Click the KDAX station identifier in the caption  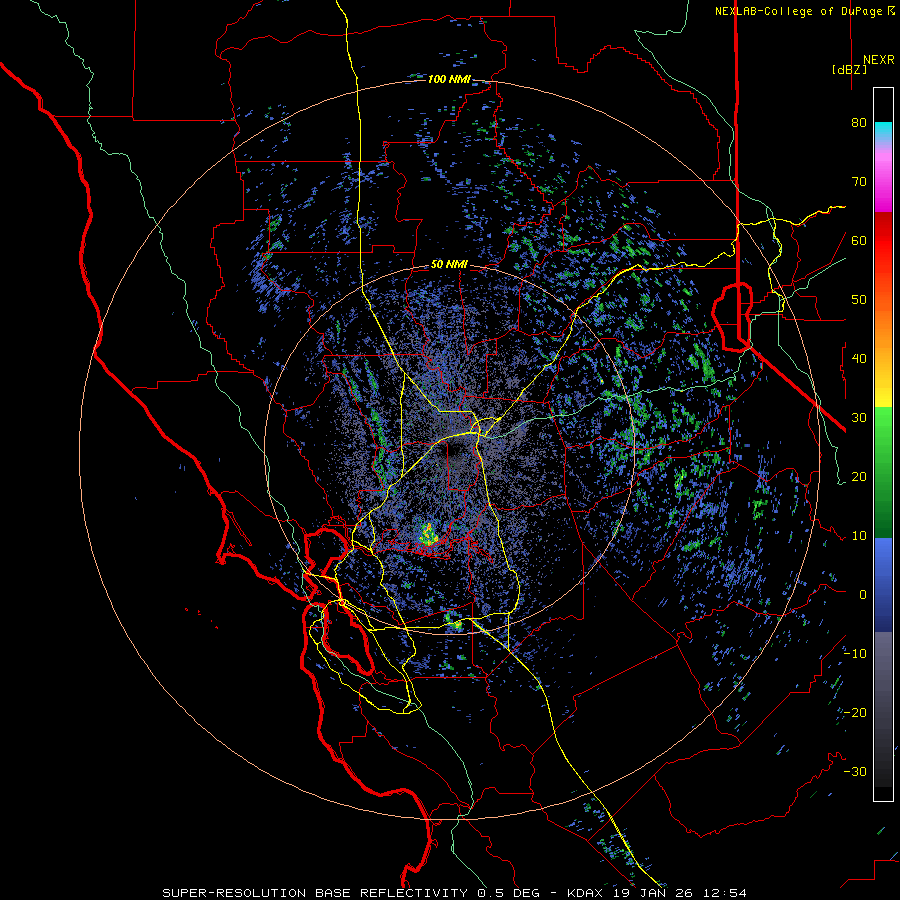584,893
